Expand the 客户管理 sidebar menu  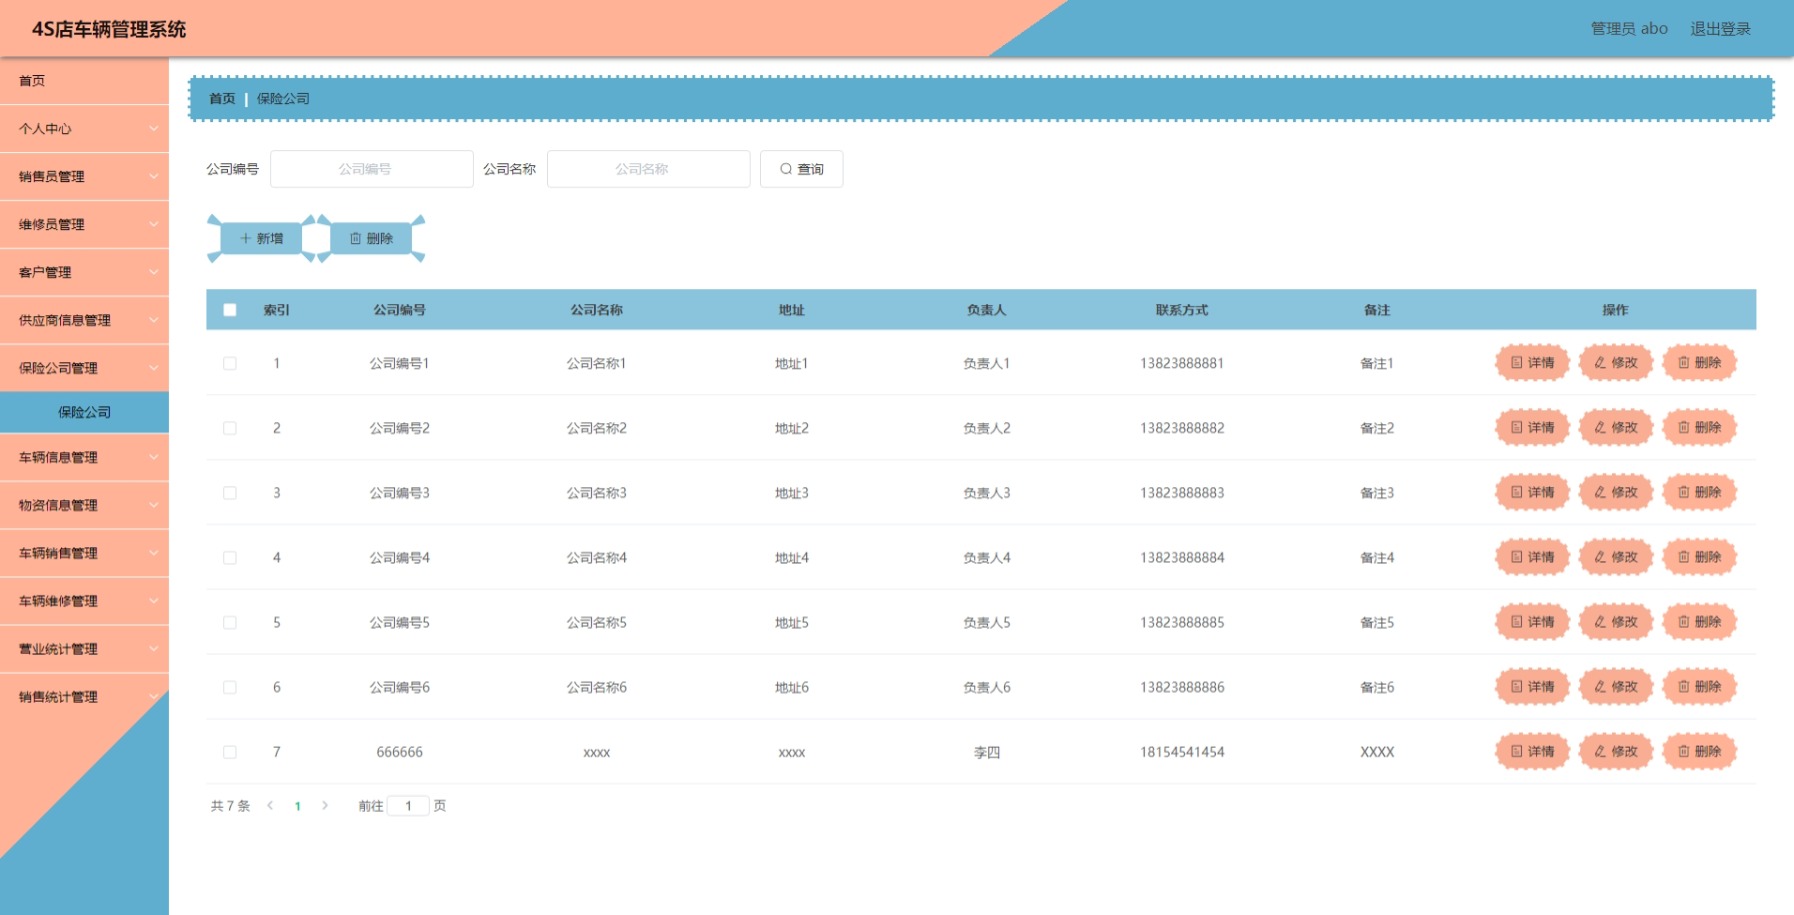pyautogui.click(x=84, y=272)
